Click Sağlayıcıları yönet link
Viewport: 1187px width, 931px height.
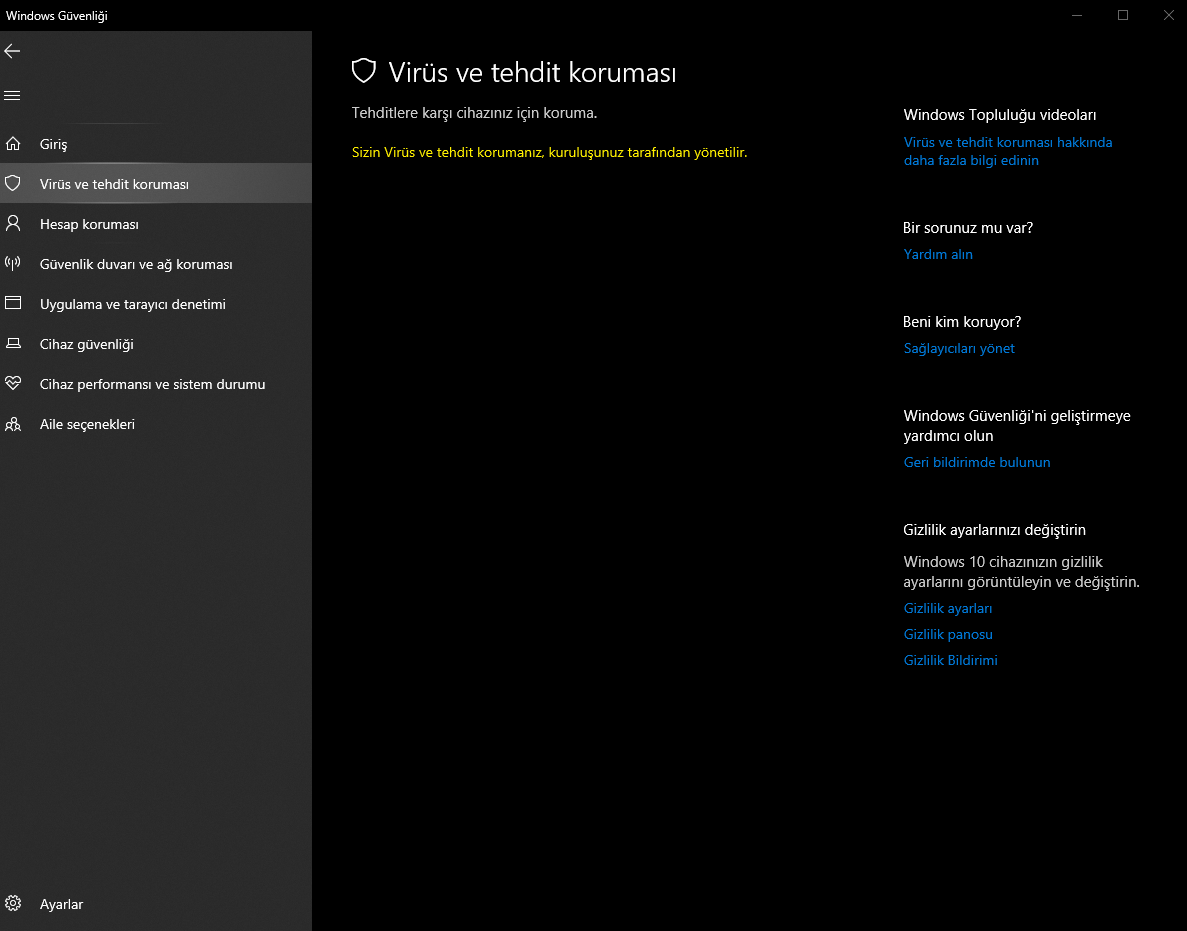click(959, 348)
